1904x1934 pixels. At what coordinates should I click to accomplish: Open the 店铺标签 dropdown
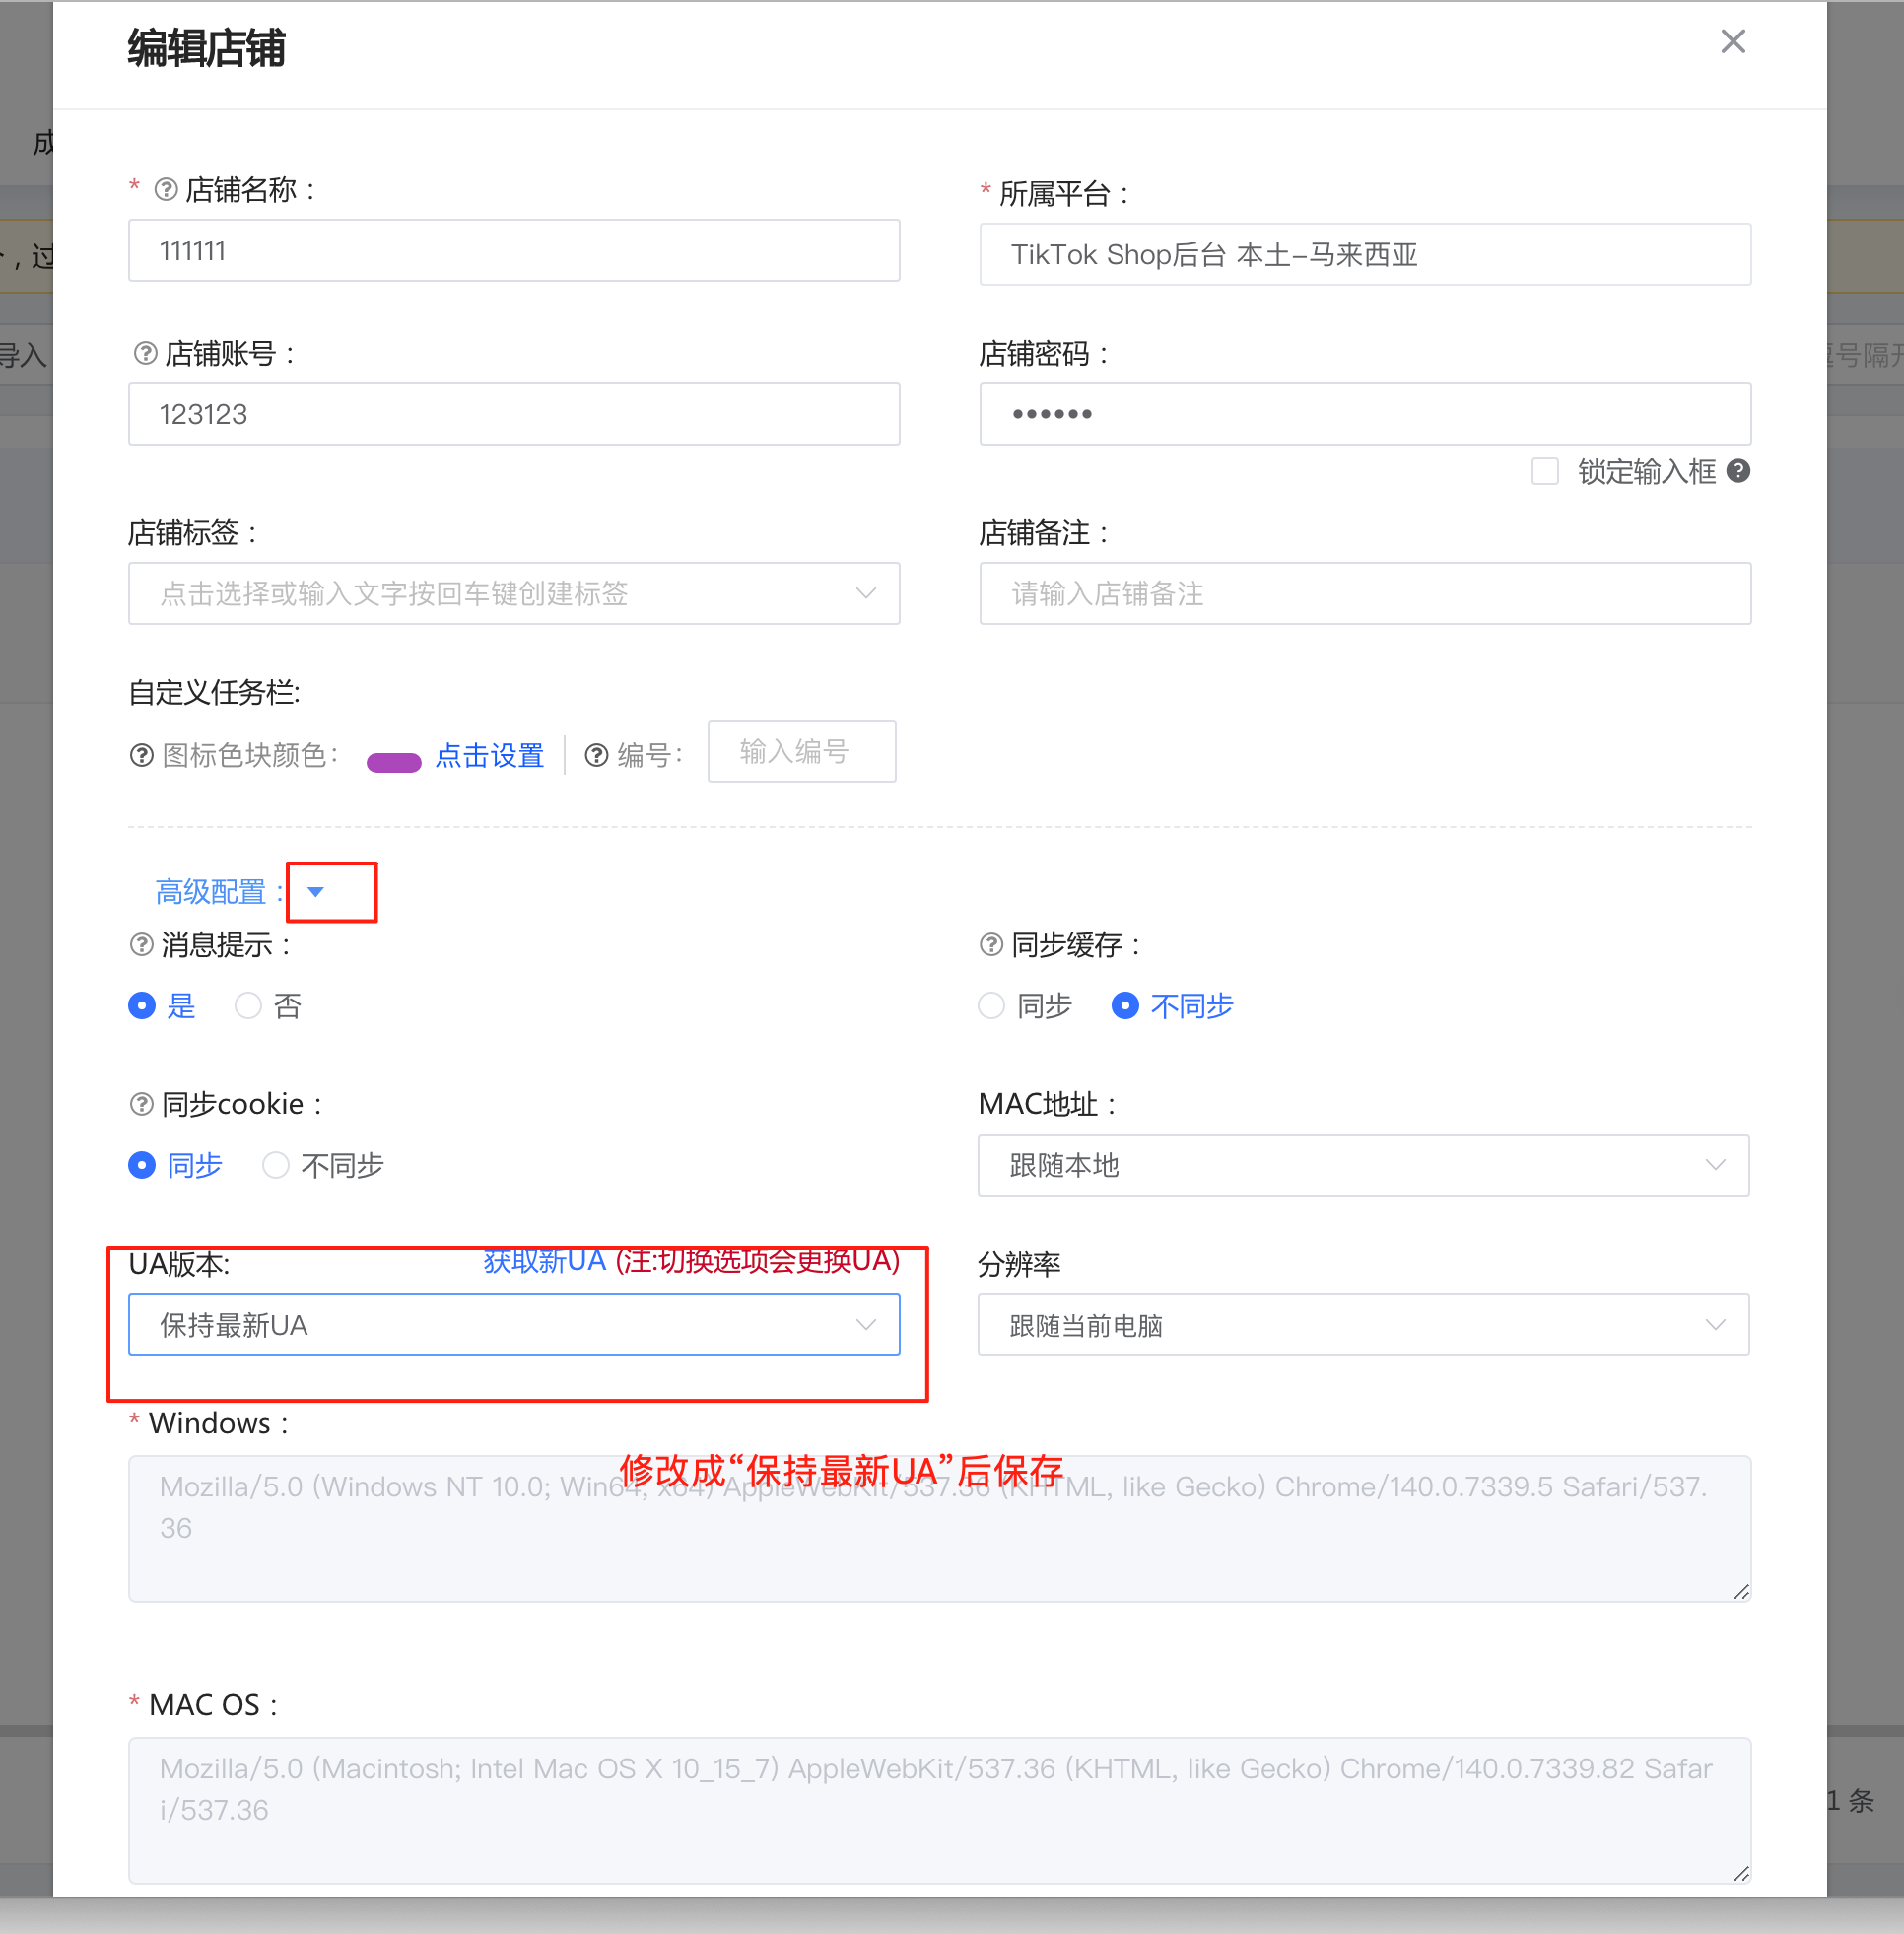pyautogui.click(x=513, y=594)
